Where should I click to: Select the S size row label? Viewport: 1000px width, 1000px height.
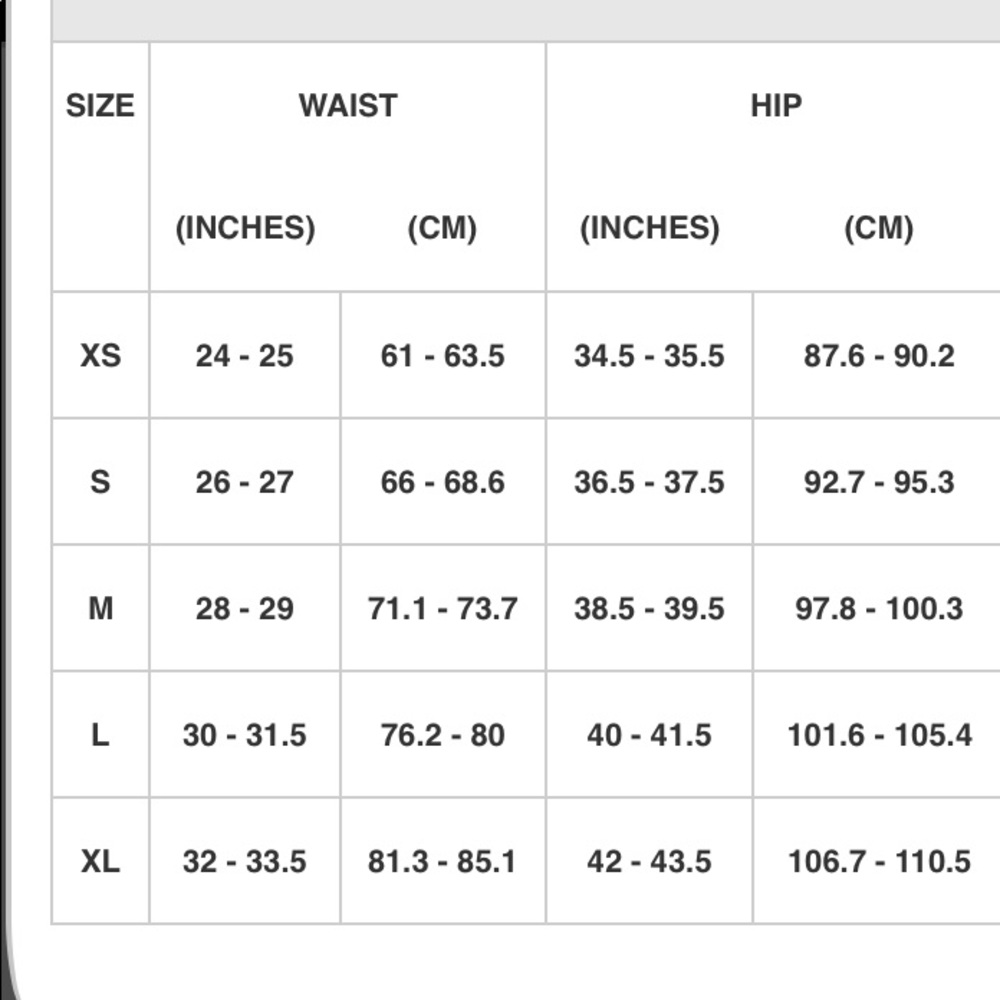coord(100,482)
